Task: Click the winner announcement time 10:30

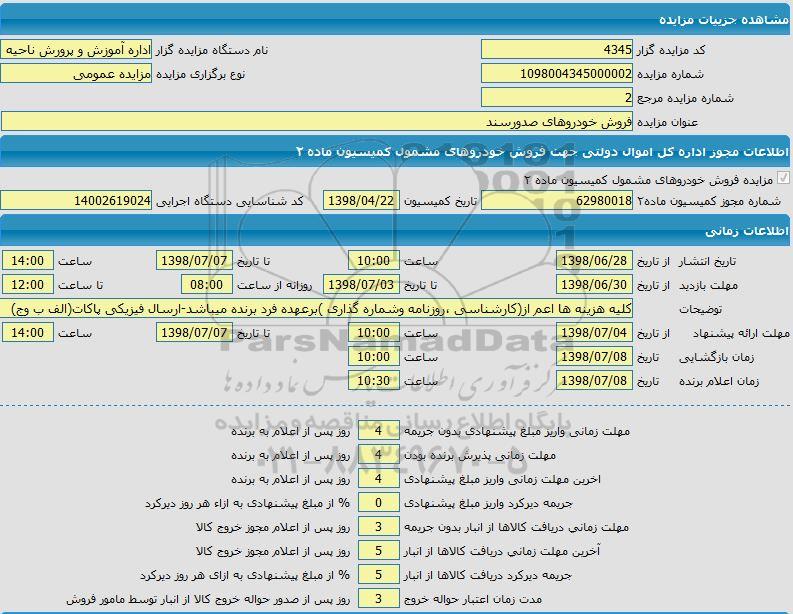Action: [374, 380]
